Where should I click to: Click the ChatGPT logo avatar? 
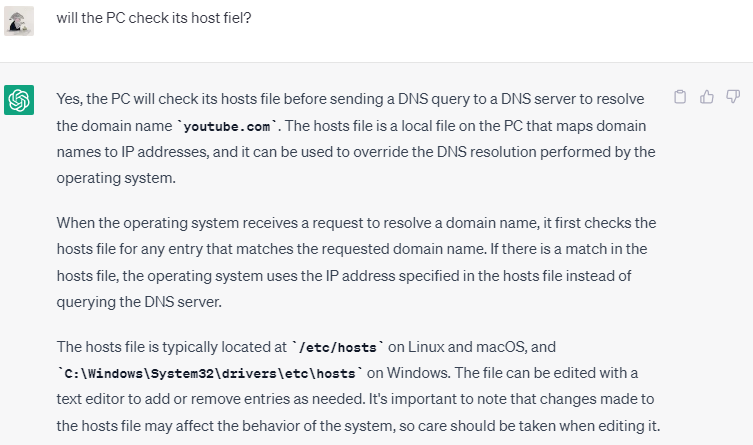19,100
